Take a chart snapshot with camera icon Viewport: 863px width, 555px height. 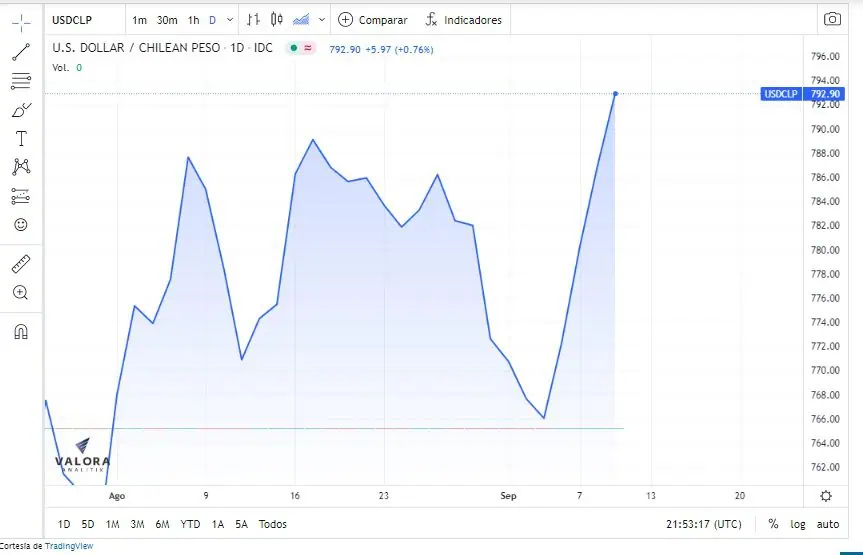(x=832, y=19)
